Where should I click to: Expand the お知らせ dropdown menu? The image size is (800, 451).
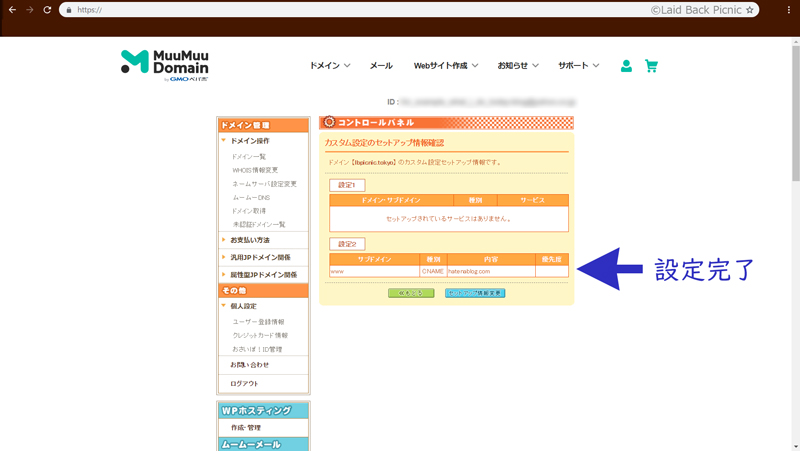[517, 65]
